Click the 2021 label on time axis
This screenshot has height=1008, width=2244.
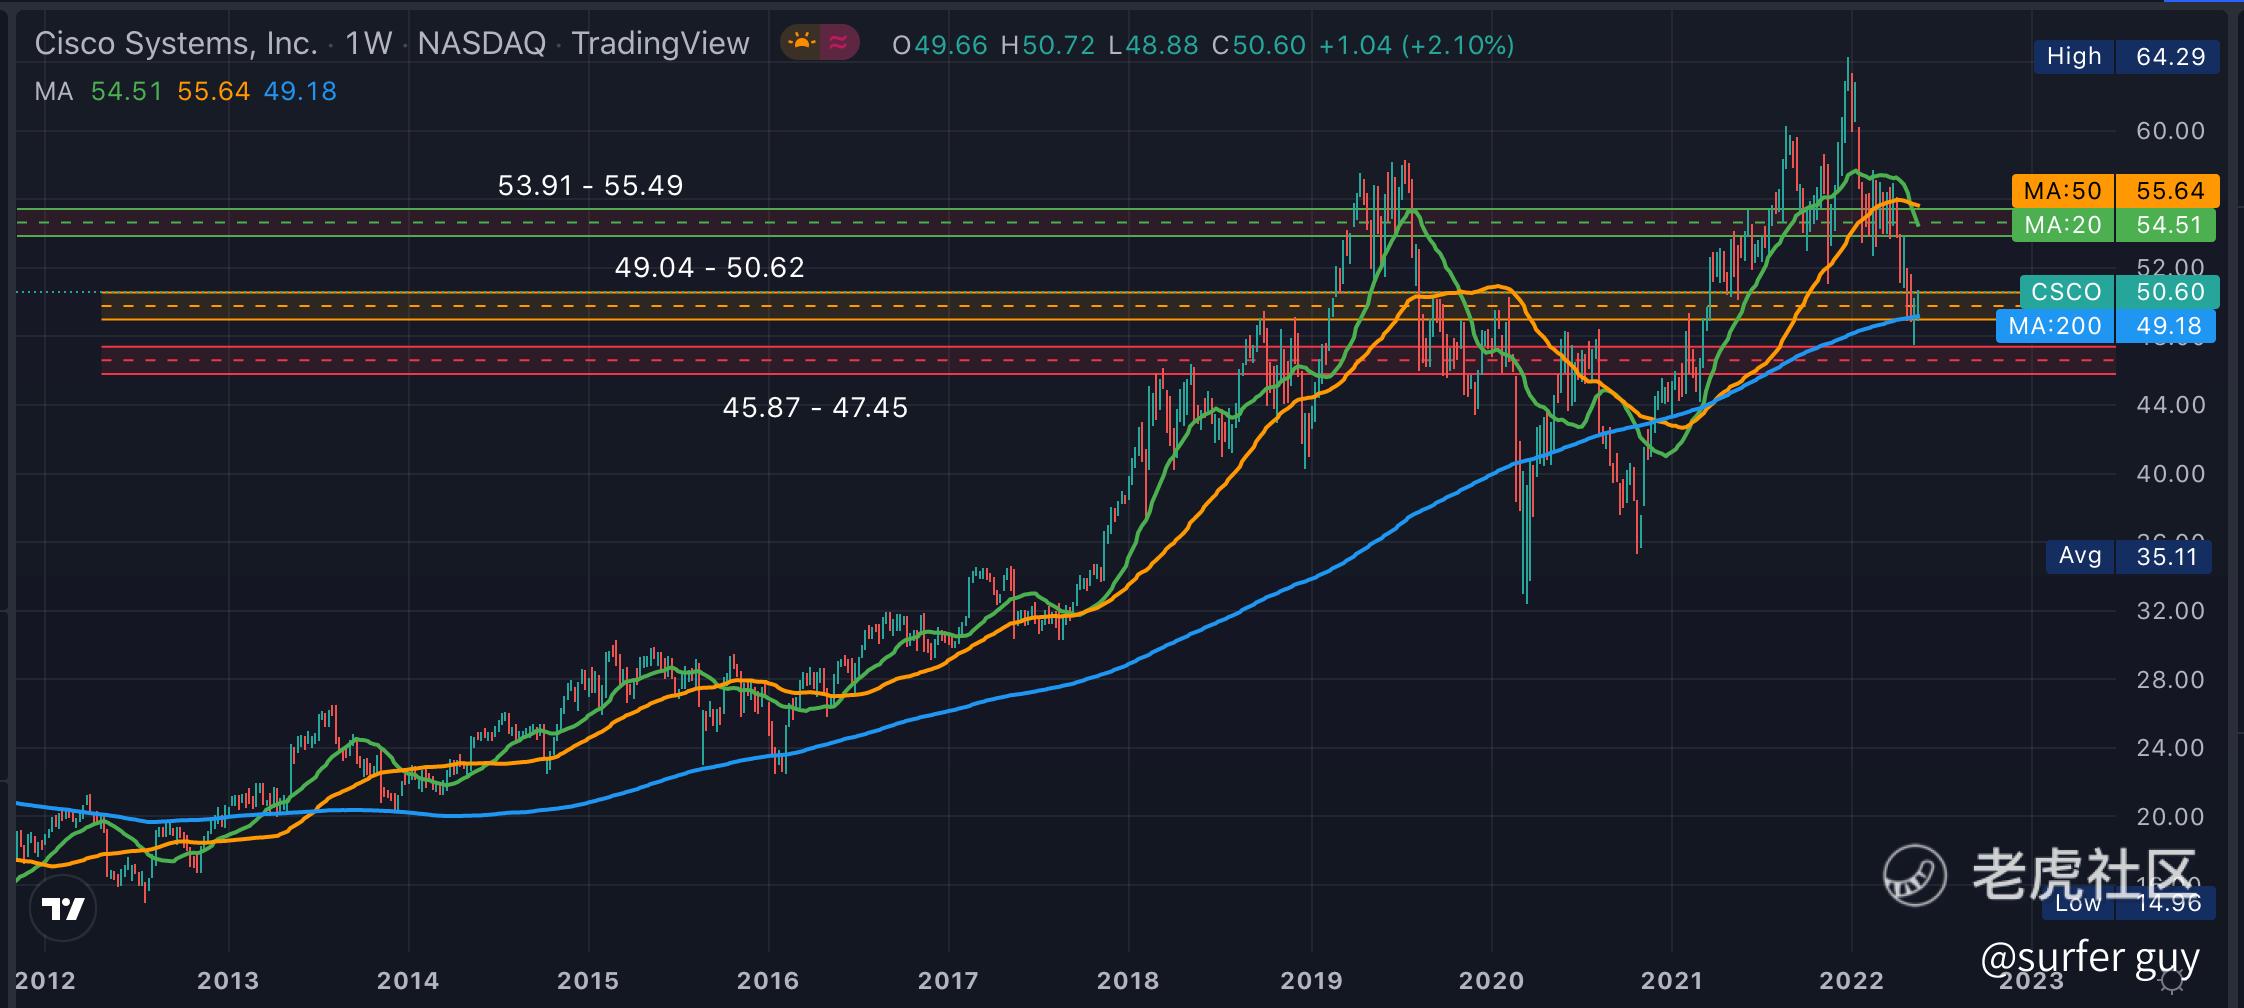[1671, 980]
